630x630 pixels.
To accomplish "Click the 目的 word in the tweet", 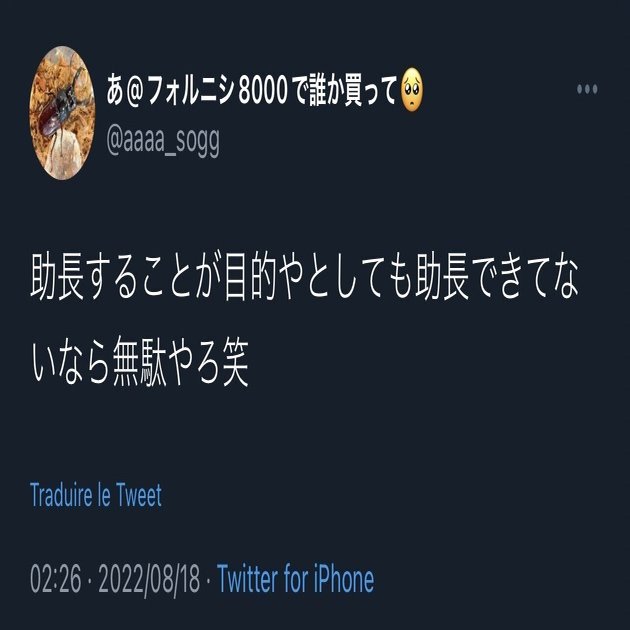I will (250, 276).
